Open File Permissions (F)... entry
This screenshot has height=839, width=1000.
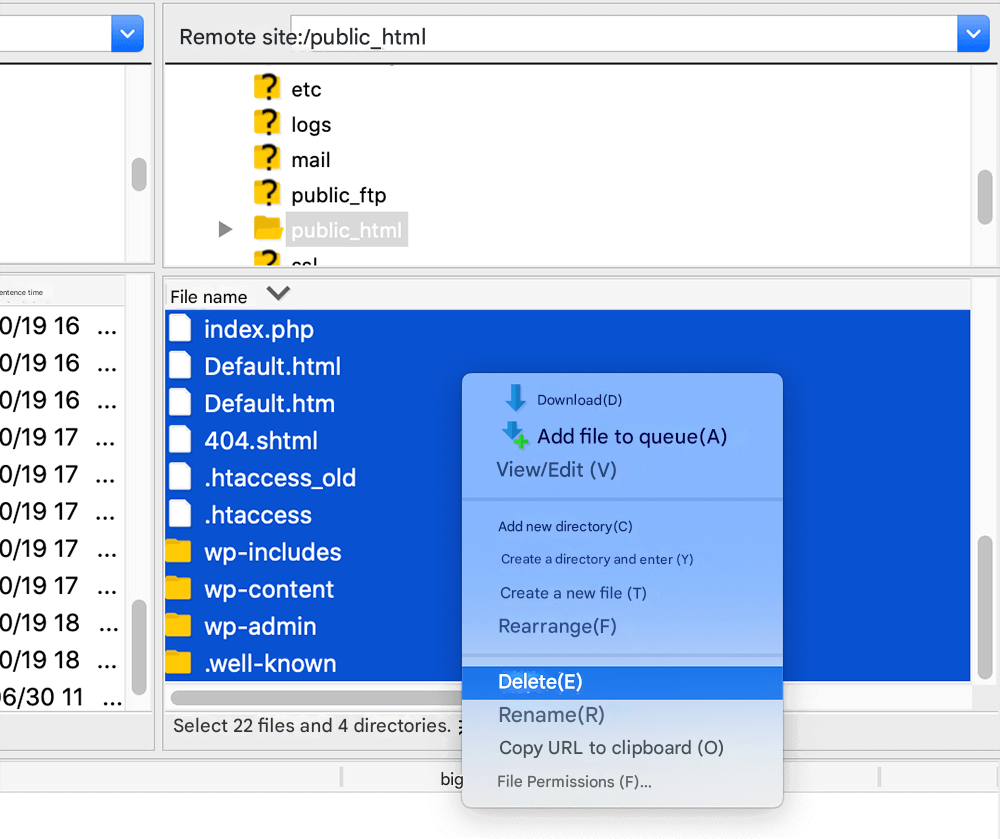point(574,782)
